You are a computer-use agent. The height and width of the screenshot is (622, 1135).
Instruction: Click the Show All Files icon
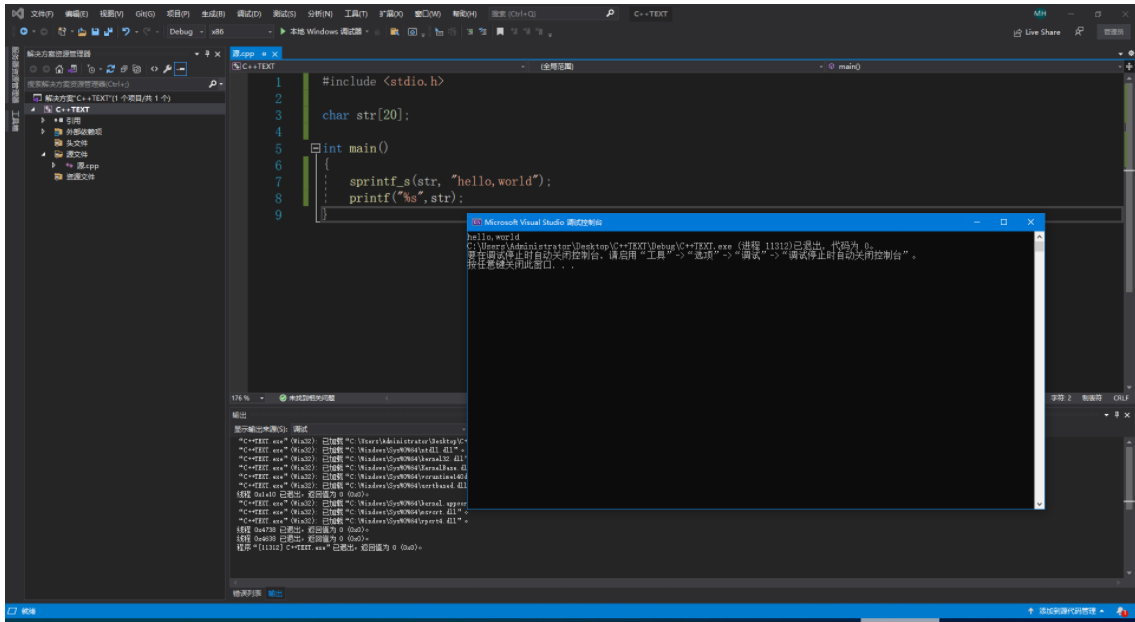coord(137,70)
